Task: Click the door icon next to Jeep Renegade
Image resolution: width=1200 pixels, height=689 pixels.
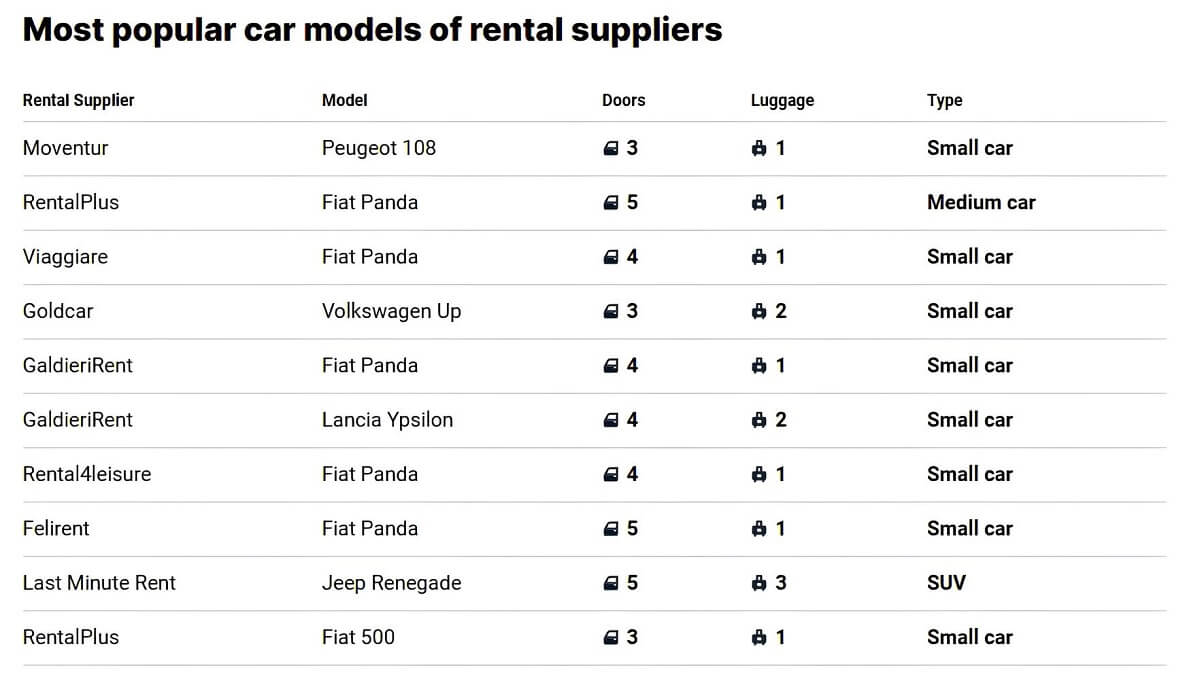Action: [x=611, y=583]
